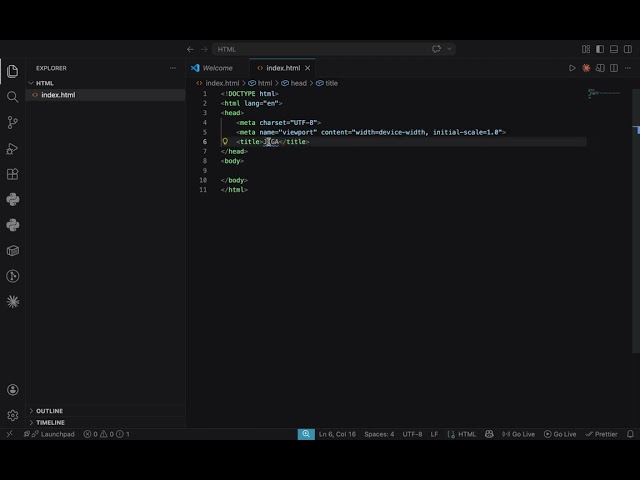Open the index.html breadcrumb
This screenshot has height=480, width=640.
[x=218, y=83]
